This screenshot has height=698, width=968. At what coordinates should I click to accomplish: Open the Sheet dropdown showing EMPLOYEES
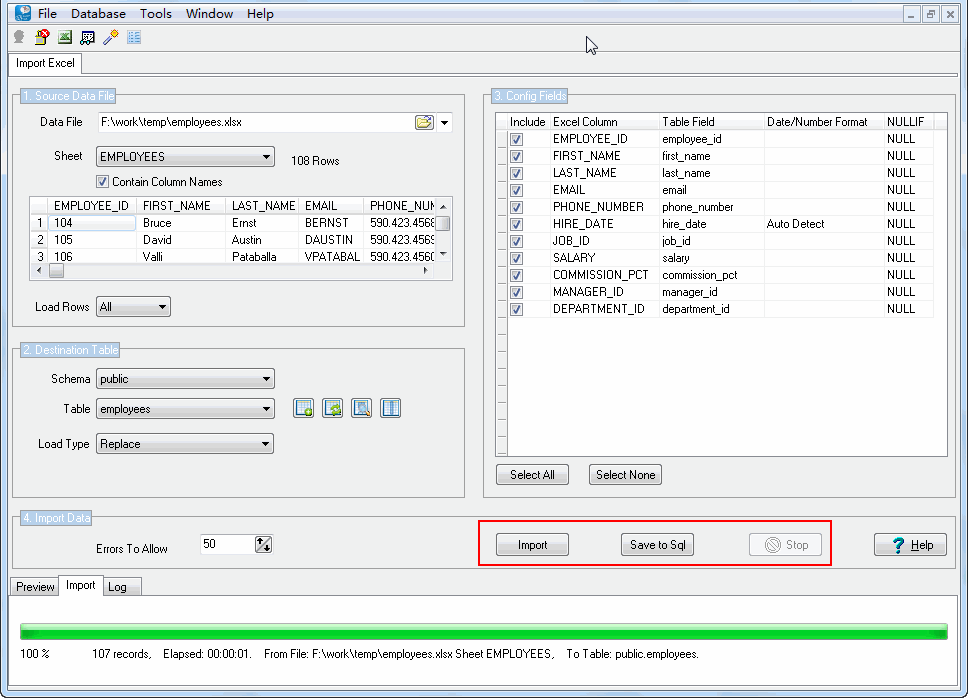point(185,157)
